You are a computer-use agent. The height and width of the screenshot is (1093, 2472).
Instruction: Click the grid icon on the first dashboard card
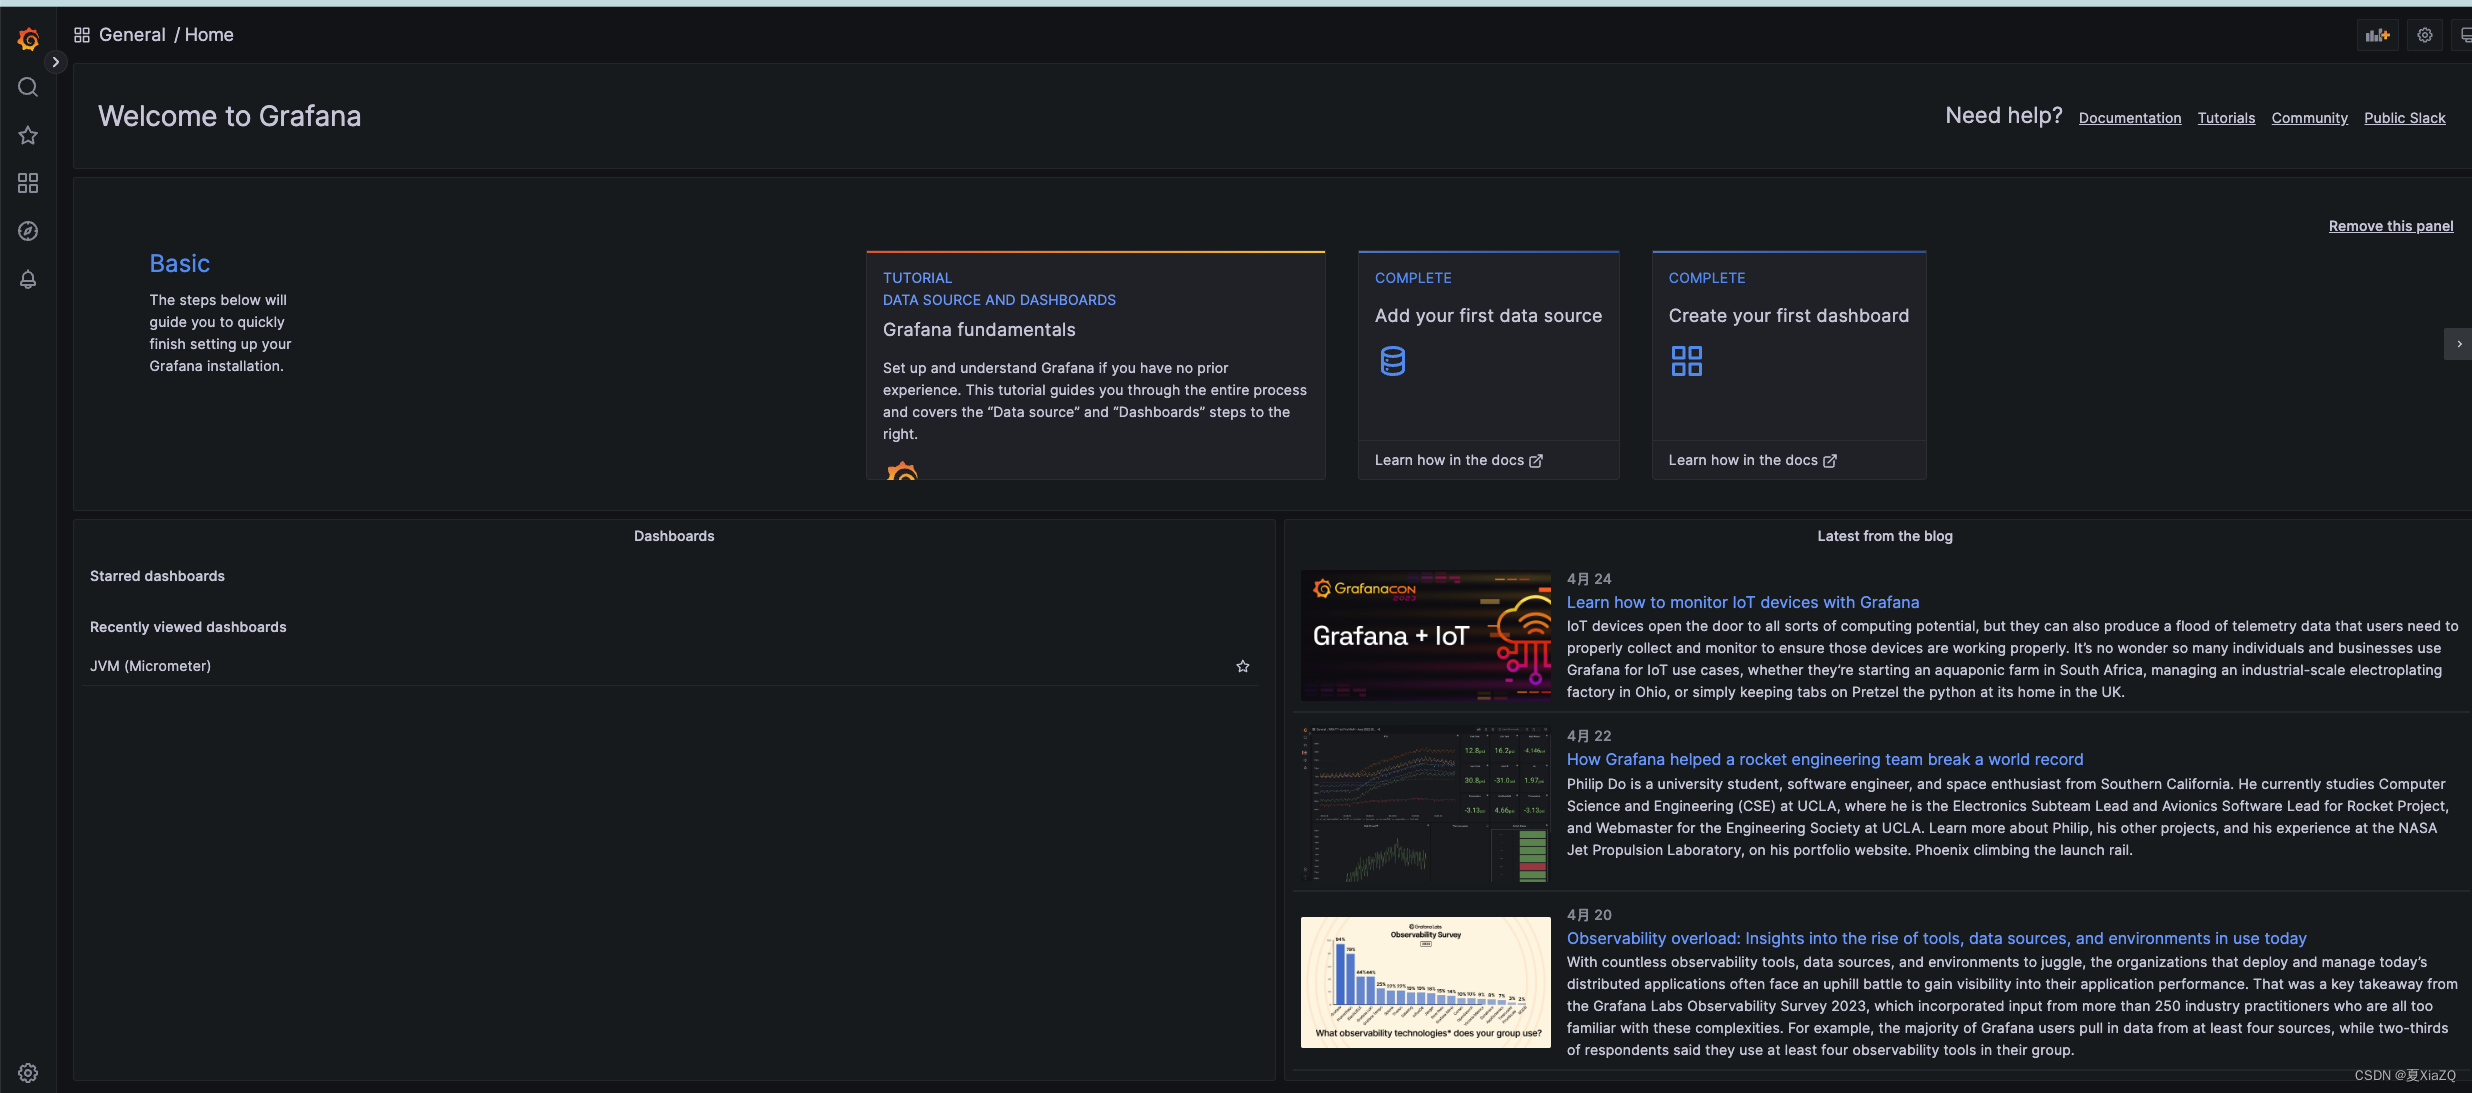tap(1686, 361)
